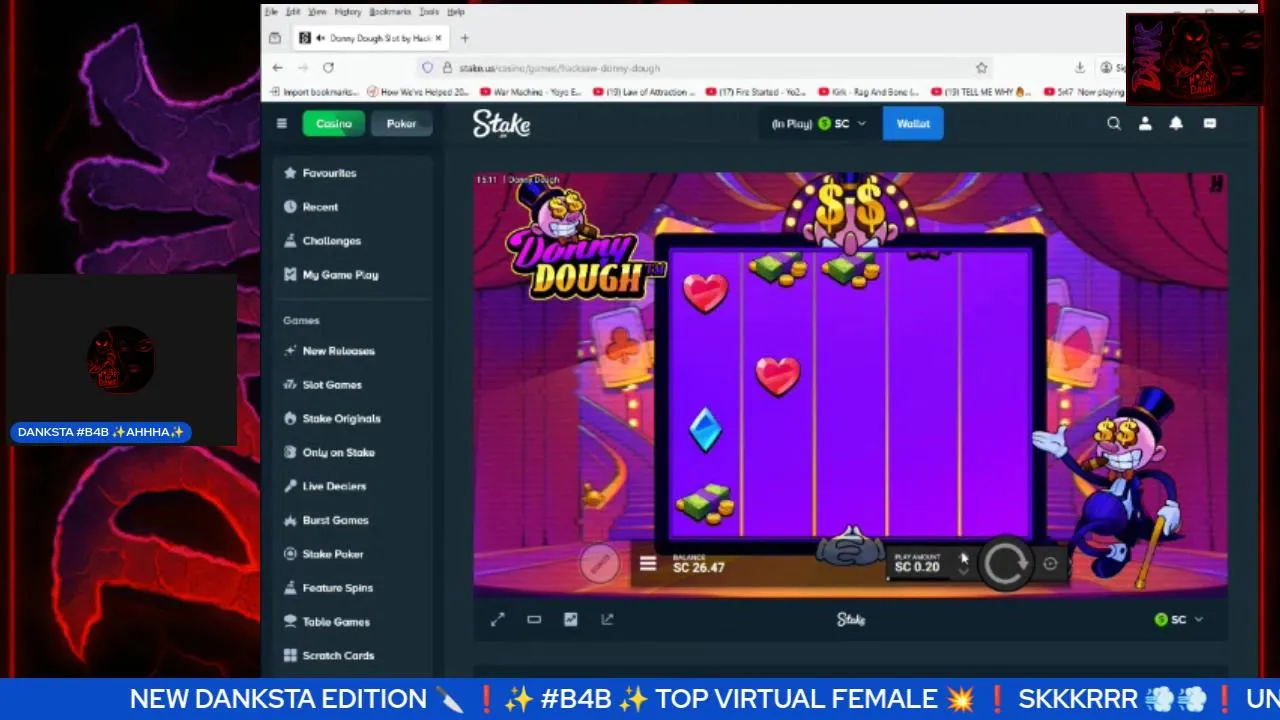The height and width of the screenshot is (720, 1280).
Task: Open the slot game hamburger menu
Action: point(648,564)
